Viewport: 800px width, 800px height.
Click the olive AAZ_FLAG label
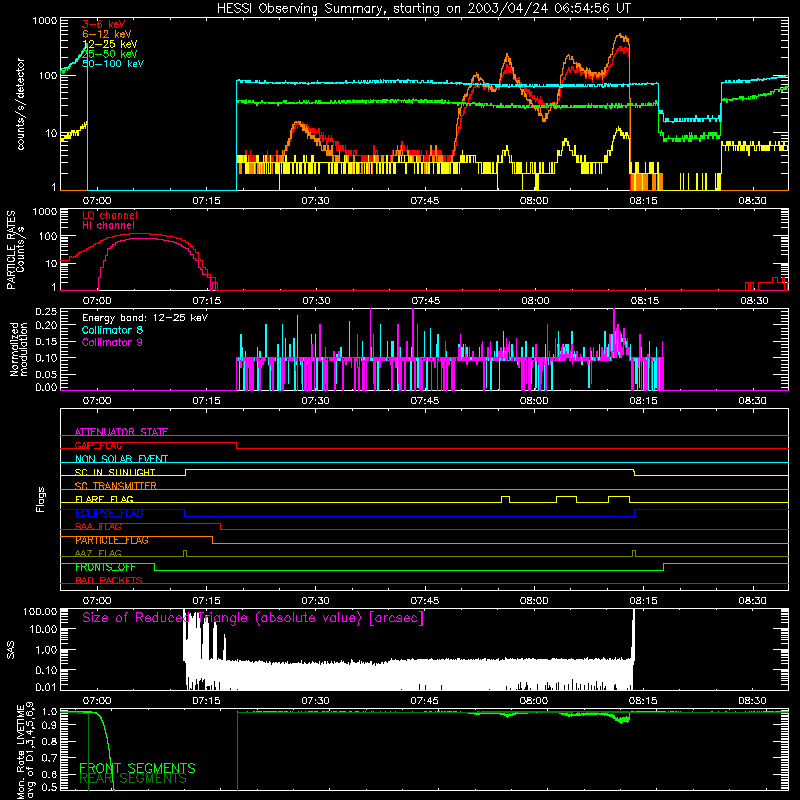[x=98, y=554]
